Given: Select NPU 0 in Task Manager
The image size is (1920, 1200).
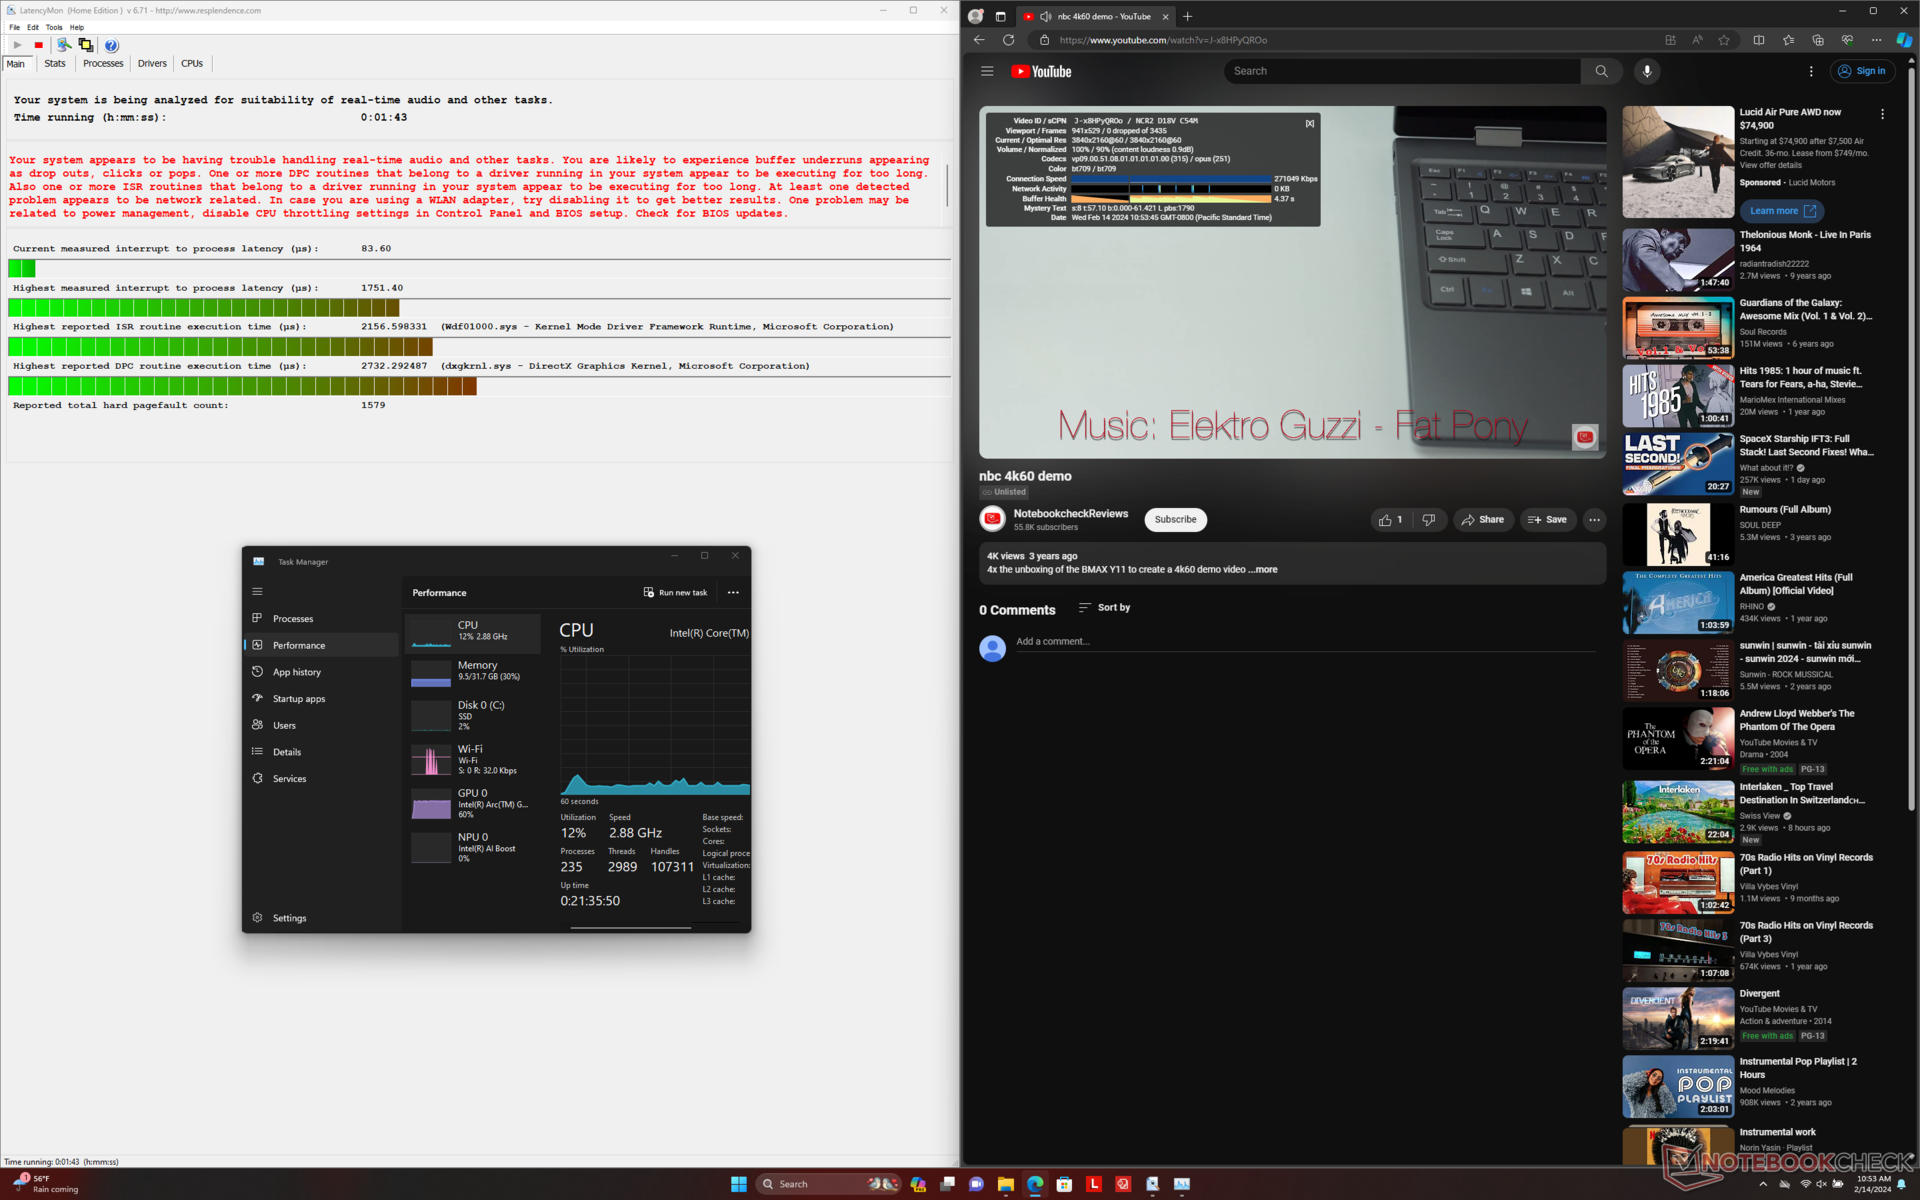Looking at the screenshot, I should click(473, 847).
